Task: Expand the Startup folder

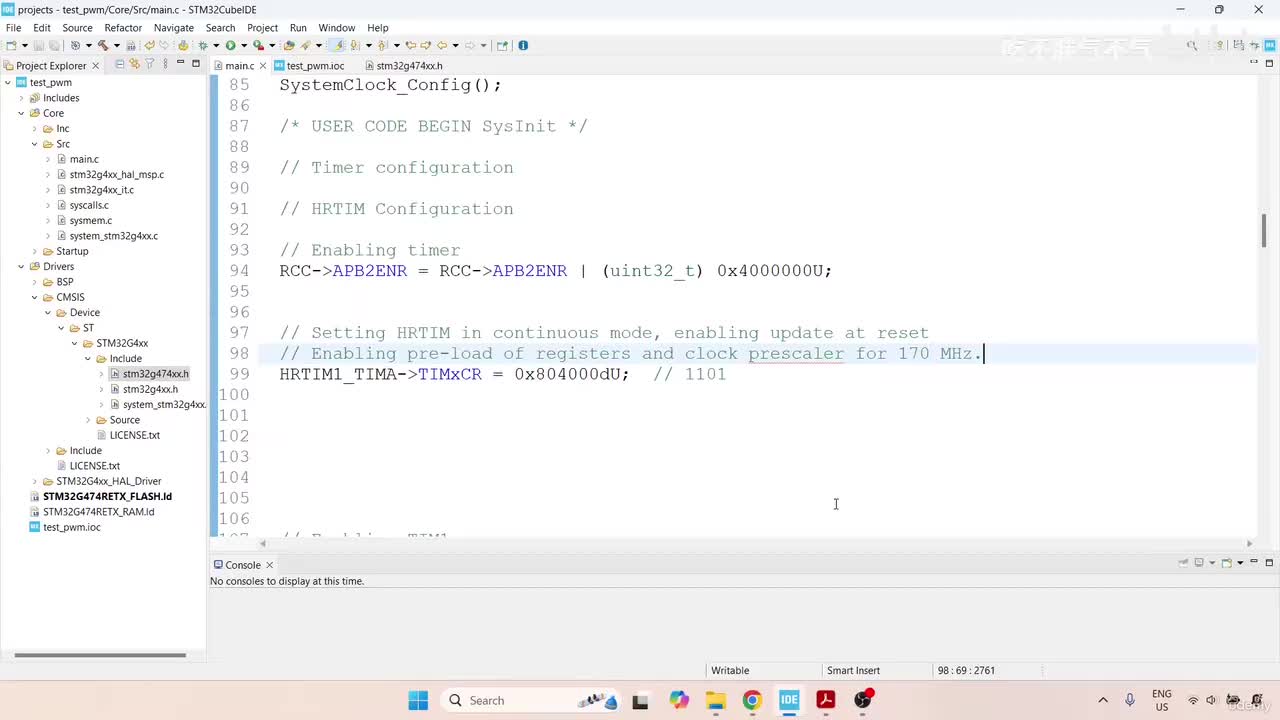Action: [x=35, y=251]
